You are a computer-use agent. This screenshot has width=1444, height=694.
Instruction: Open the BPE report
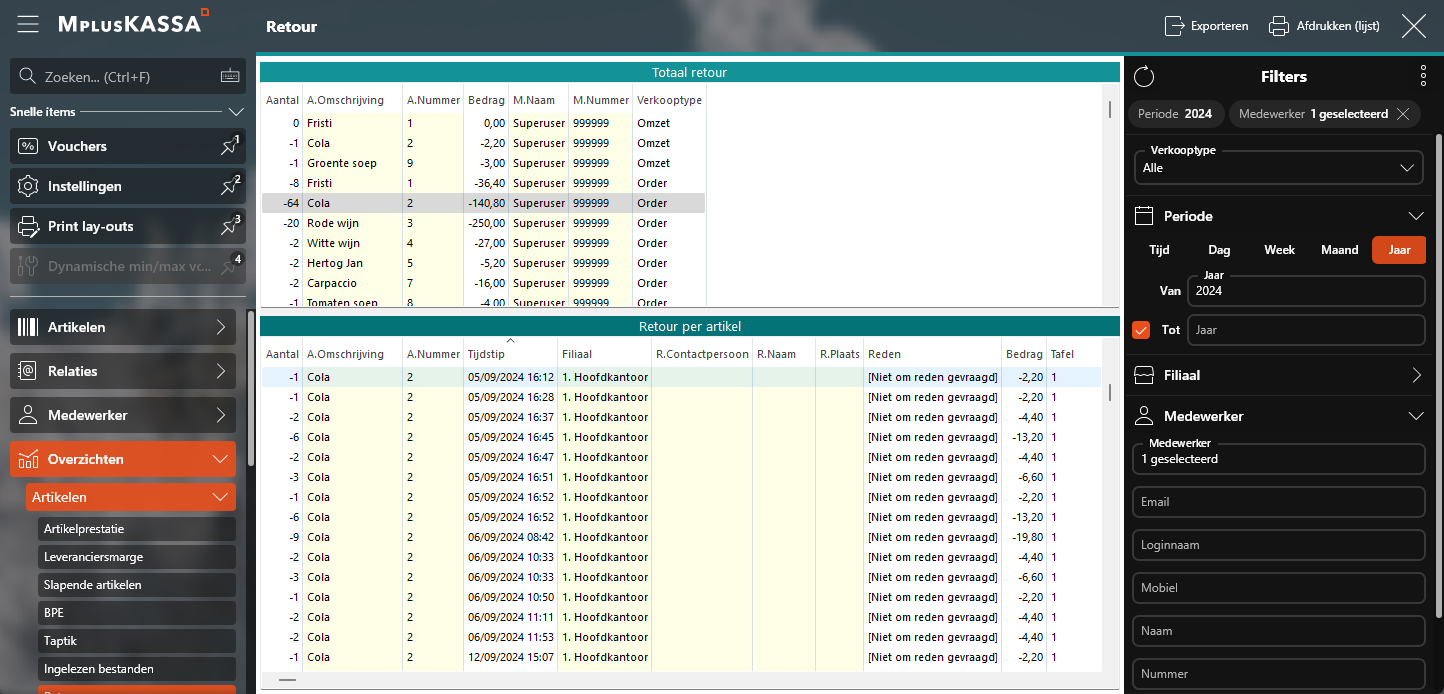tap(137, 613)
